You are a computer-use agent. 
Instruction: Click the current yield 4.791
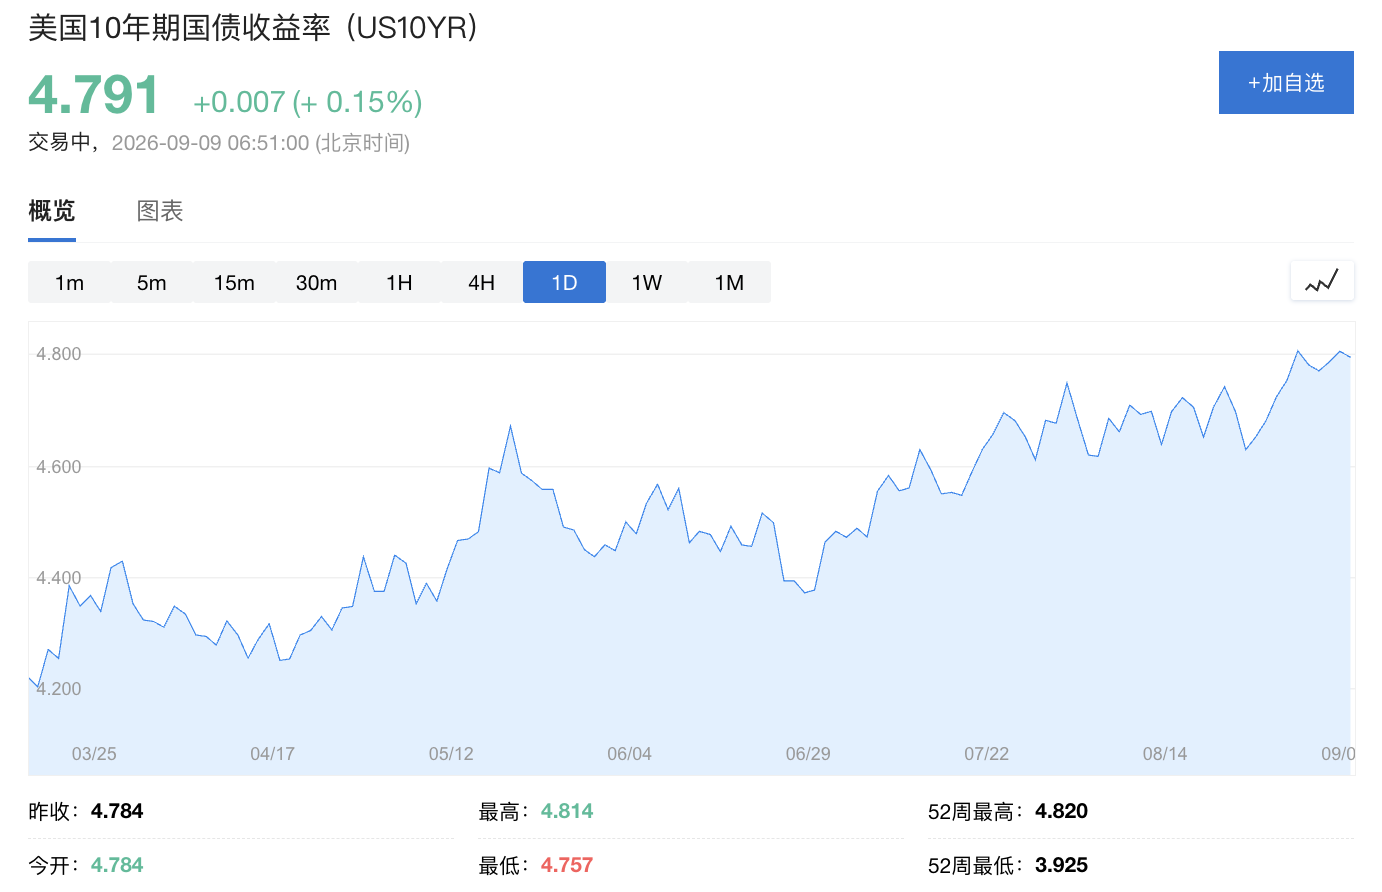94,95
